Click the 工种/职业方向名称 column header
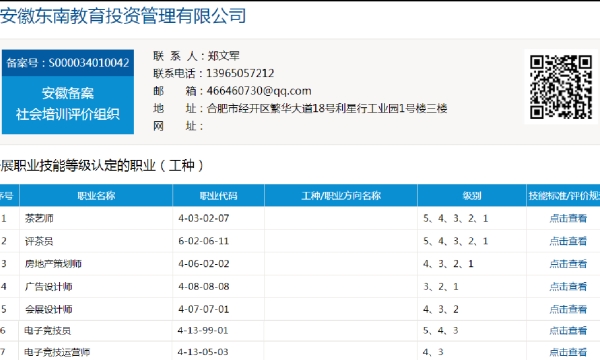 (341, 196)
